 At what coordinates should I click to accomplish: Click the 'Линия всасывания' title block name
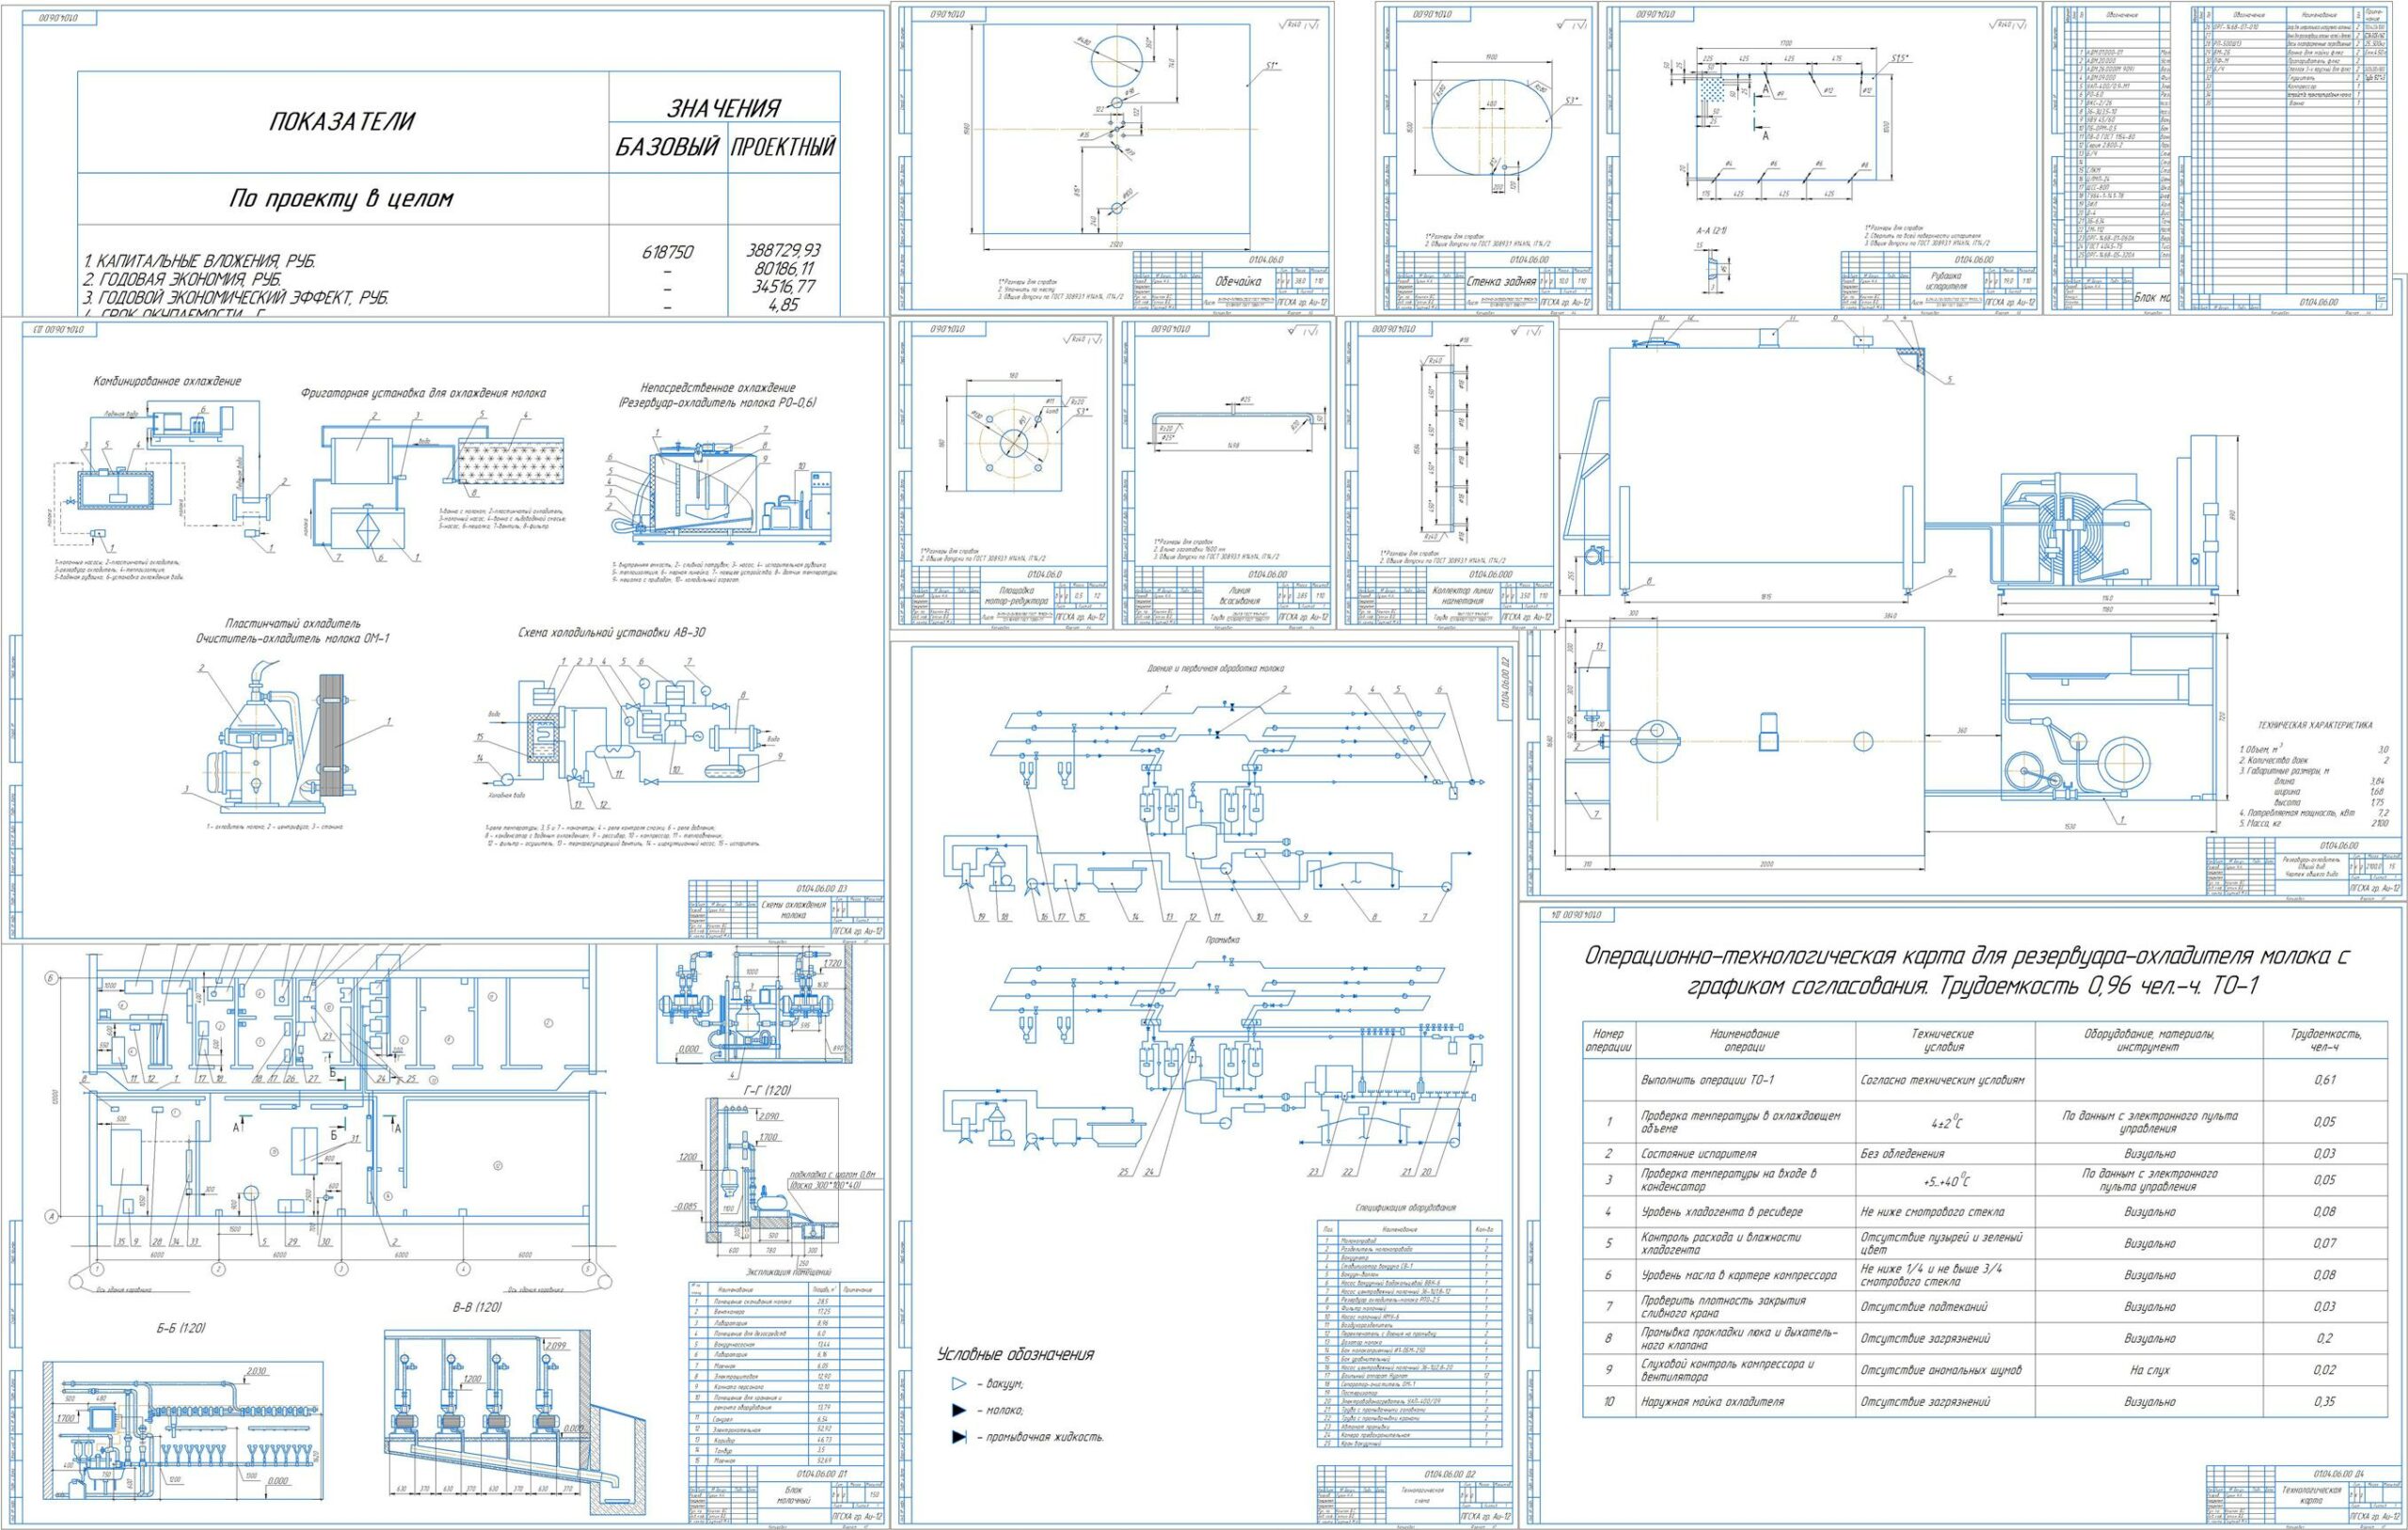(1239, 596)
